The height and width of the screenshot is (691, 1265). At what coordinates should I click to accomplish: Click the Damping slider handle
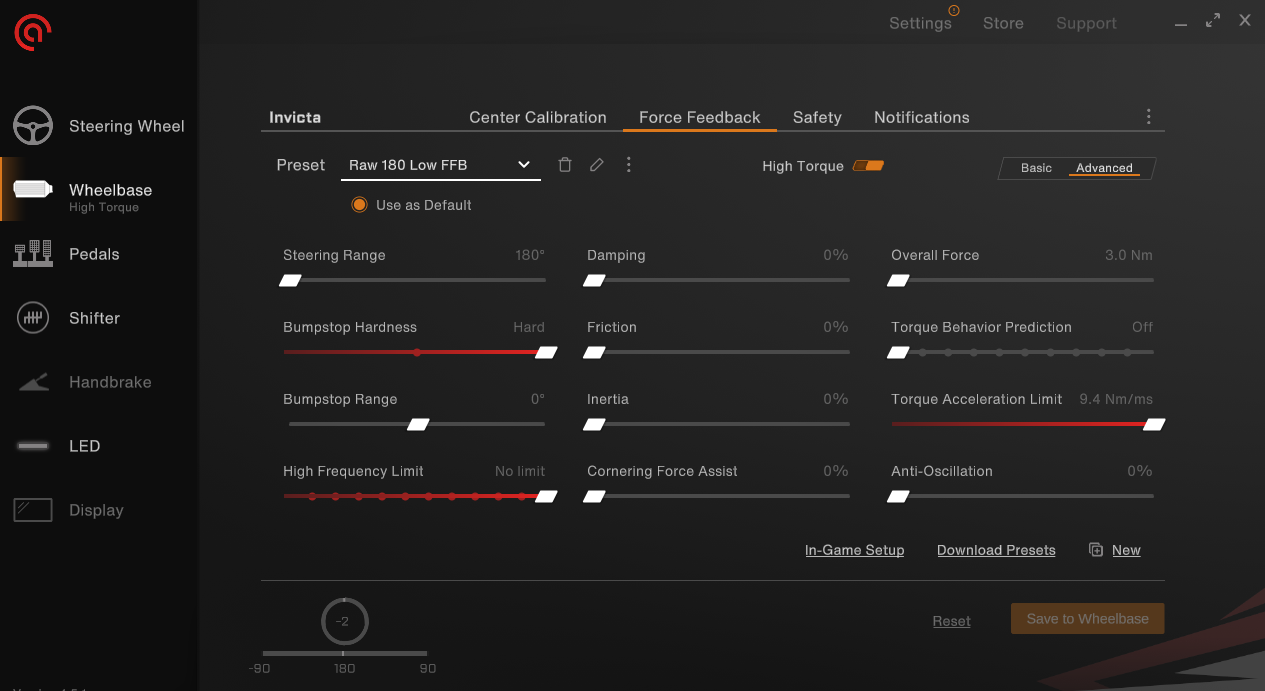pyautogui.click(x=594, y=281)
